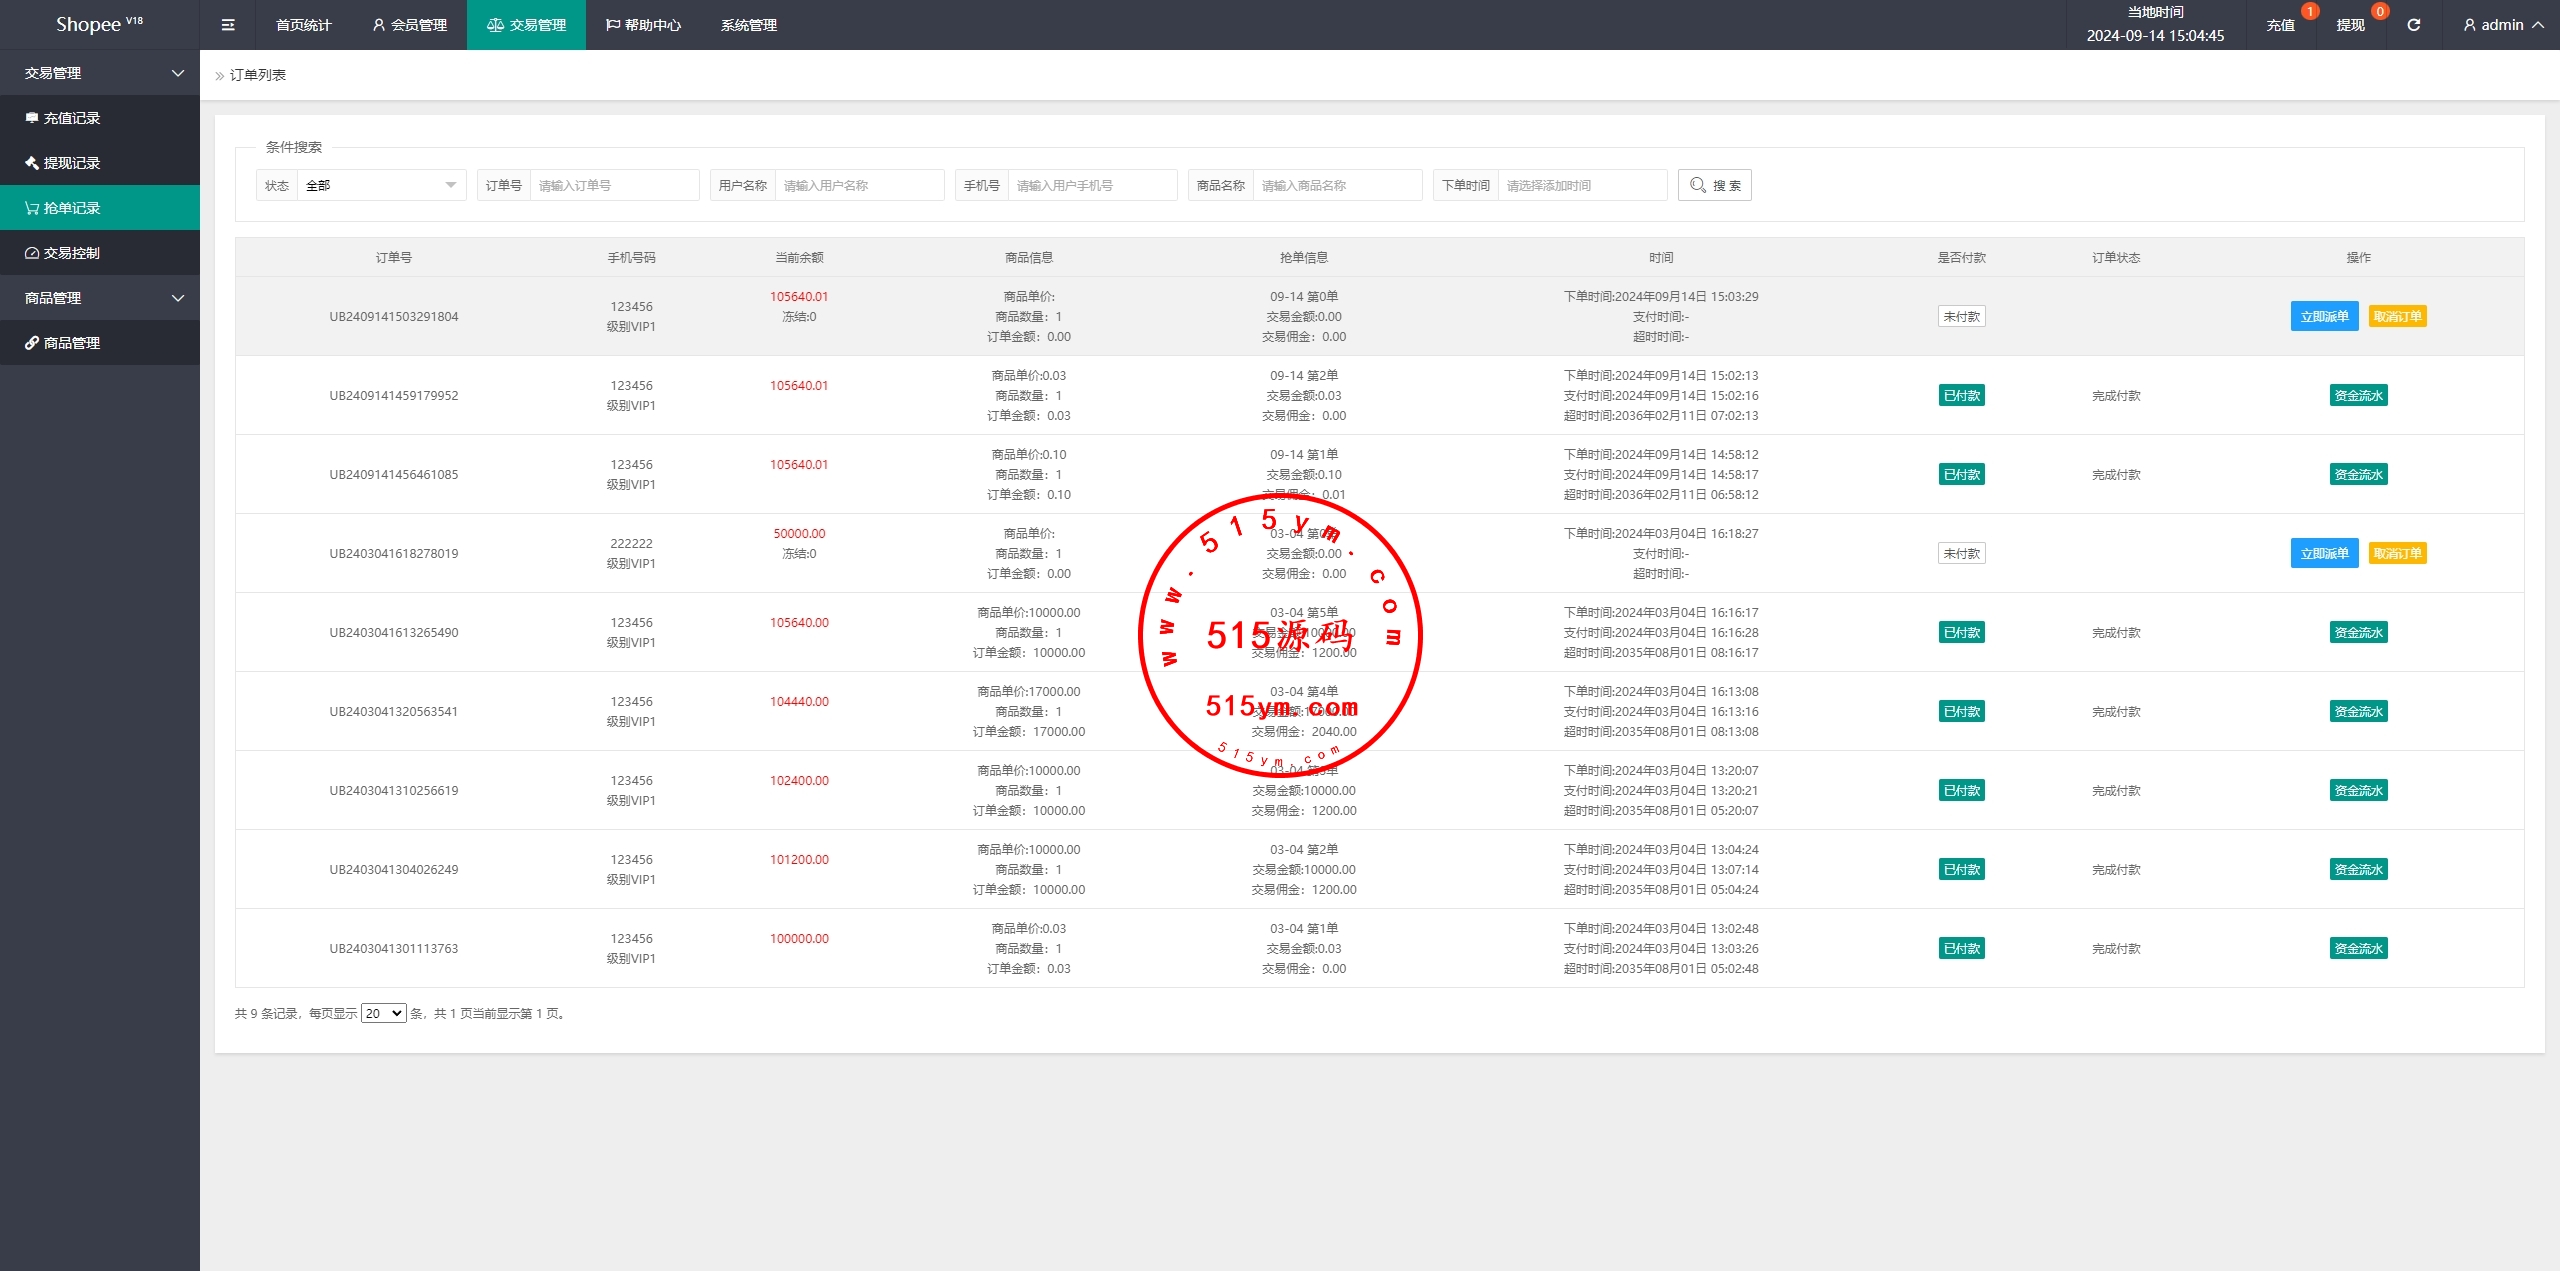
Task: Open 充值 notification with badge
Action: click(x=2281, y=25)
